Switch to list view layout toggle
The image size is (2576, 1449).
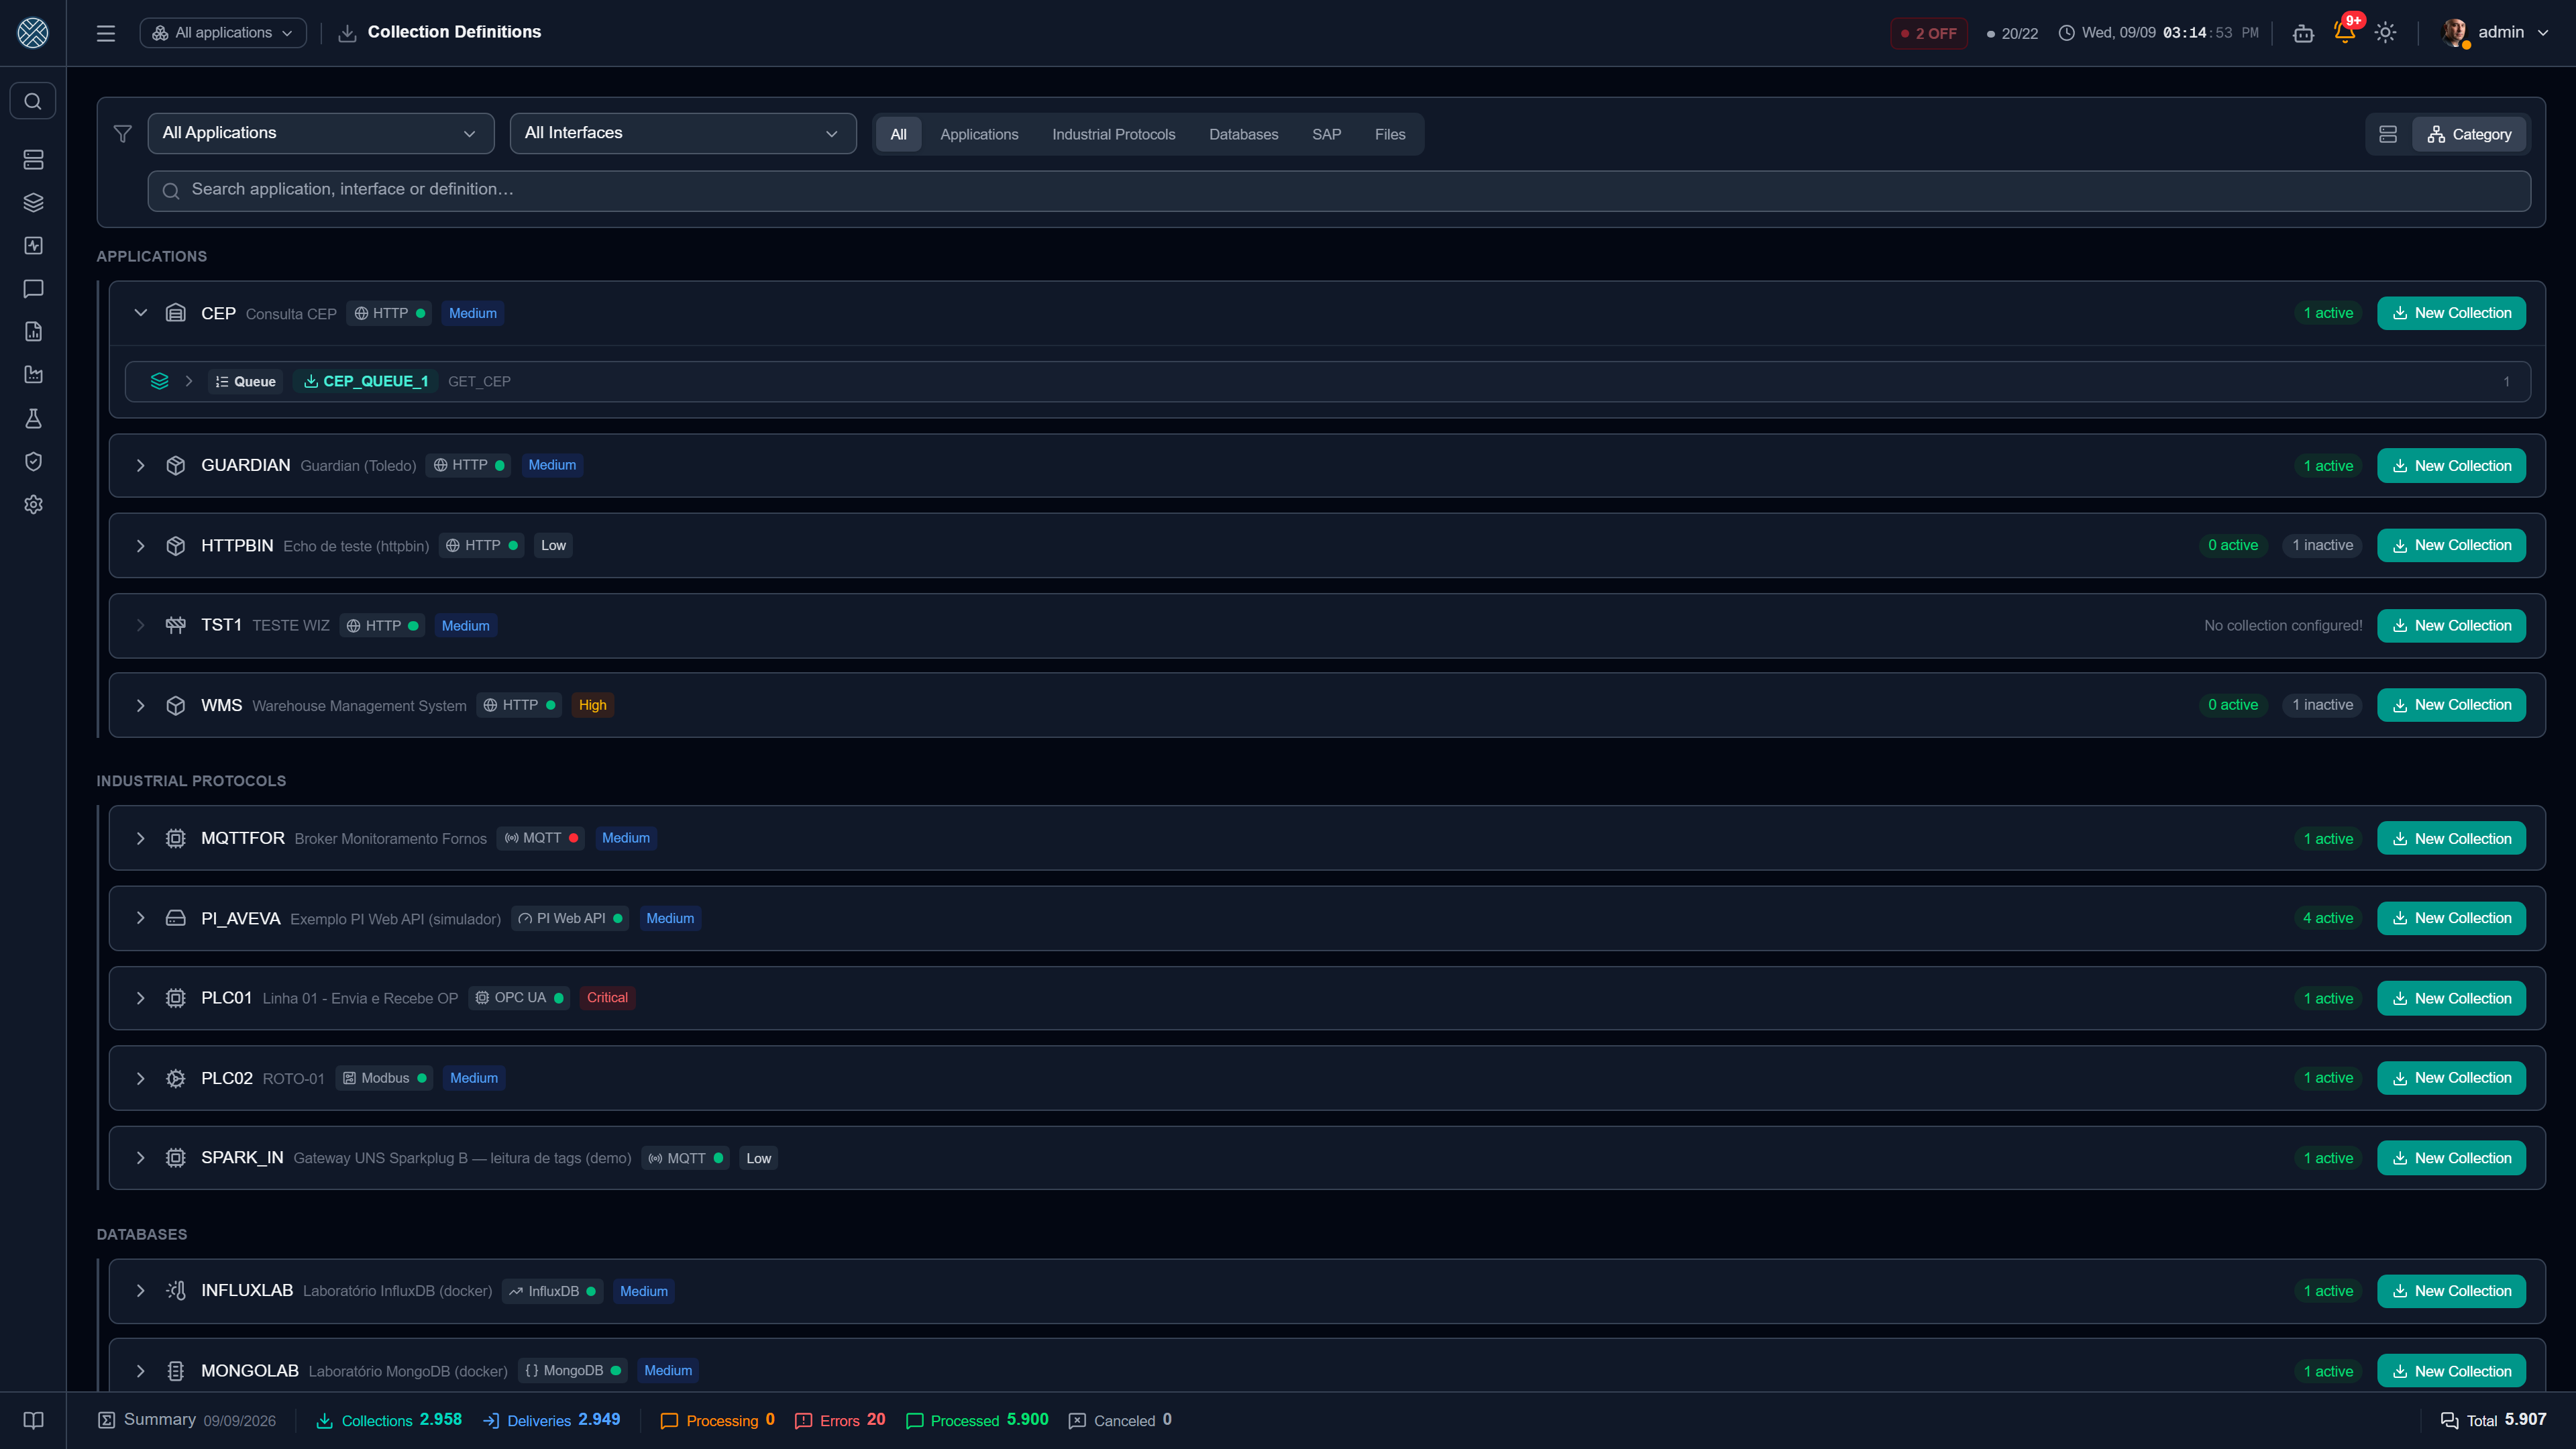coord(2388,134)
